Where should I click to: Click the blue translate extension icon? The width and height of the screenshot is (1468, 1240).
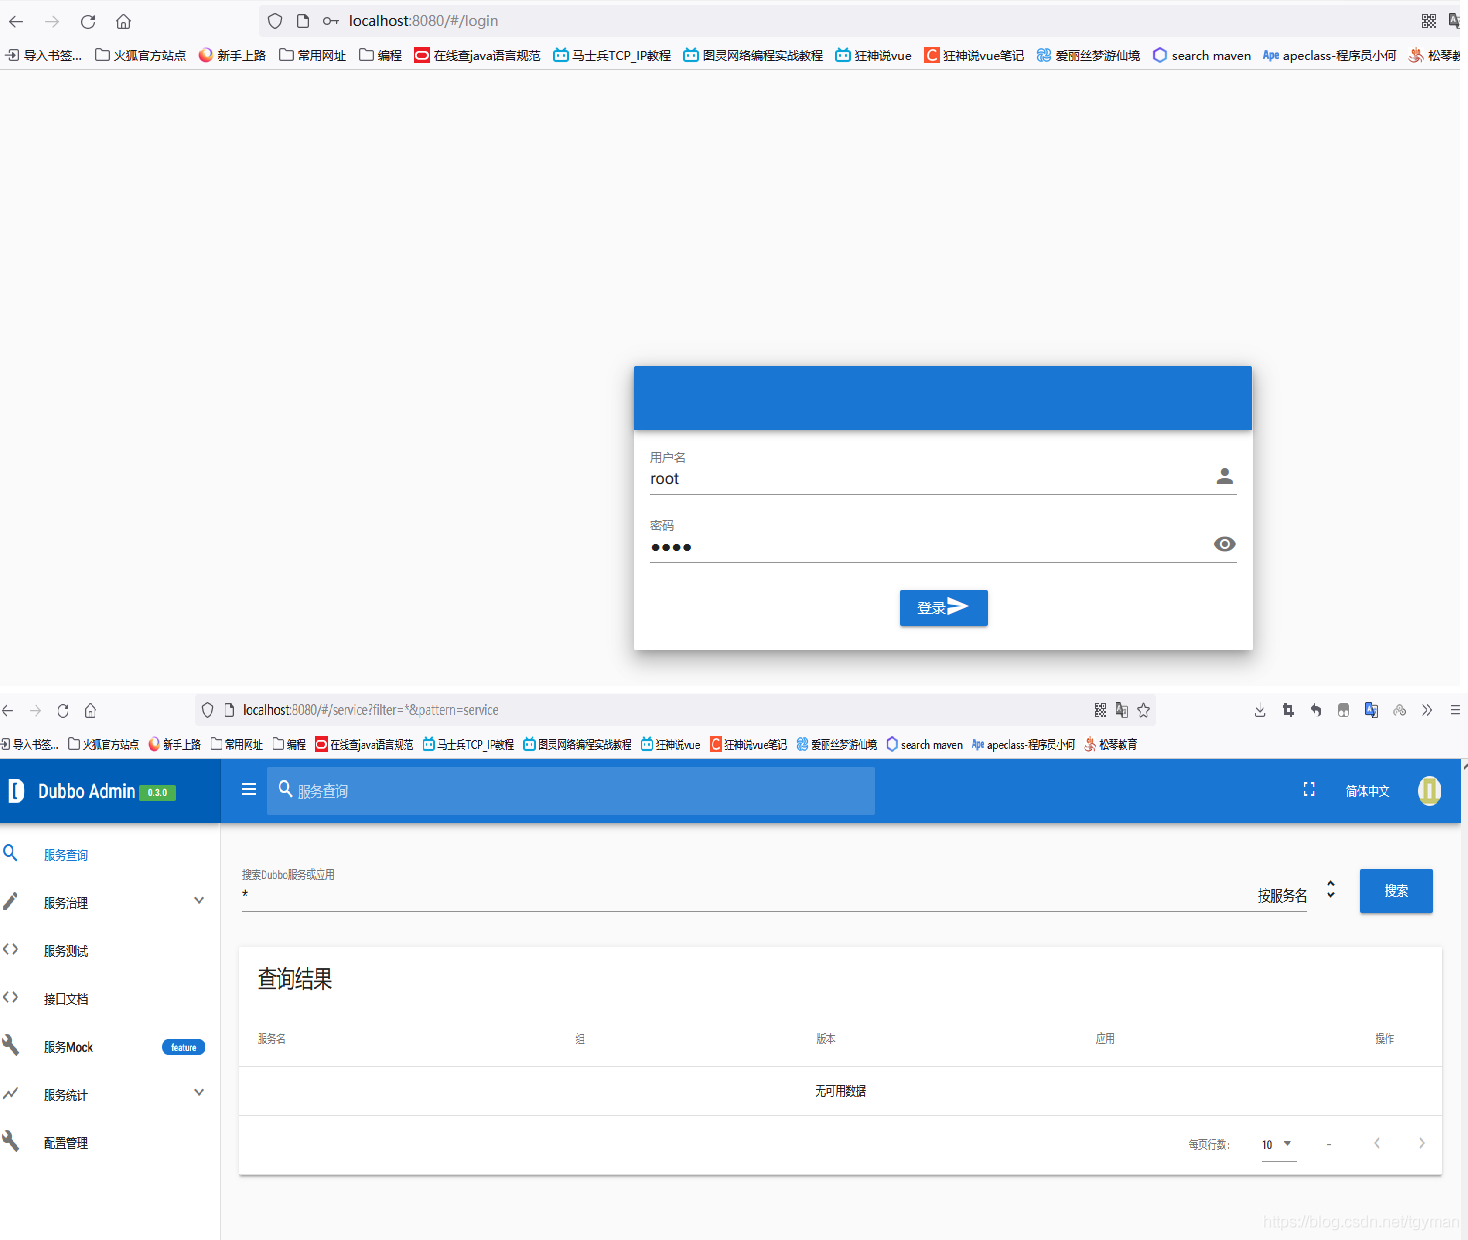tap(1371, 710)
